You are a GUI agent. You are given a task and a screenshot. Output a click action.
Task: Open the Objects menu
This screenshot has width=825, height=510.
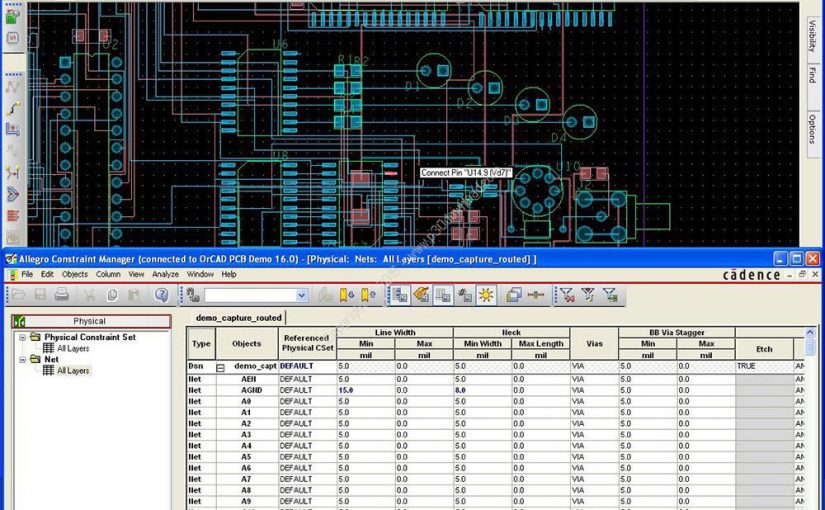(75, 274)
